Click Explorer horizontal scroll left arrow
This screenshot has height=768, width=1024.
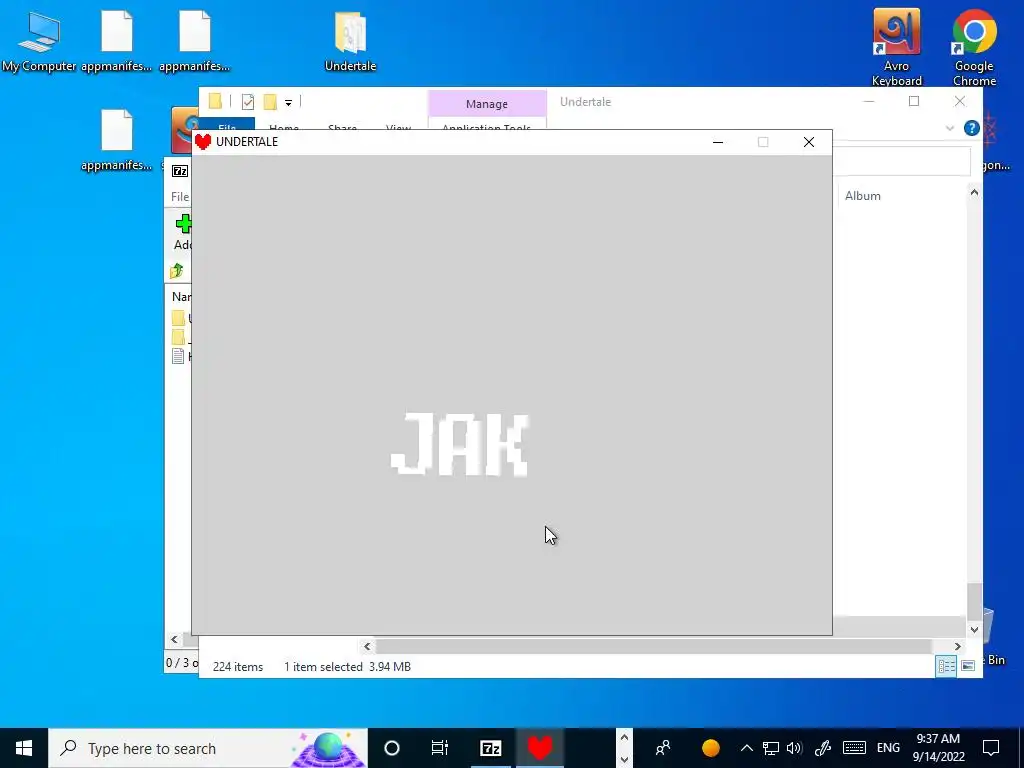click(x=367, y=646)
